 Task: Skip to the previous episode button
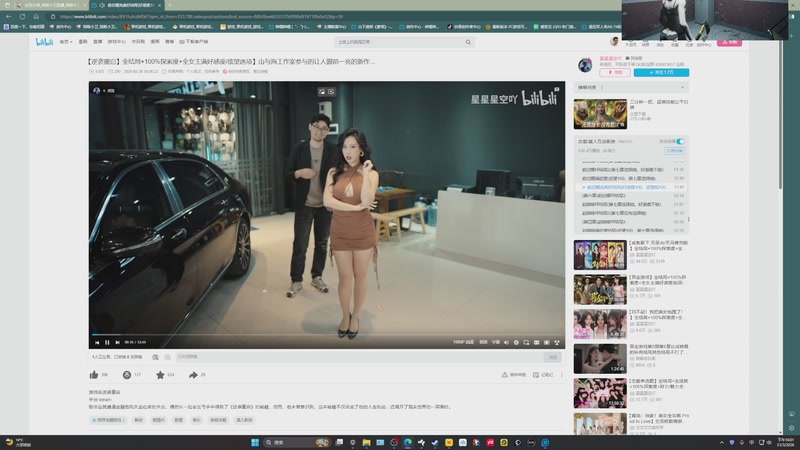click(97, 342)
